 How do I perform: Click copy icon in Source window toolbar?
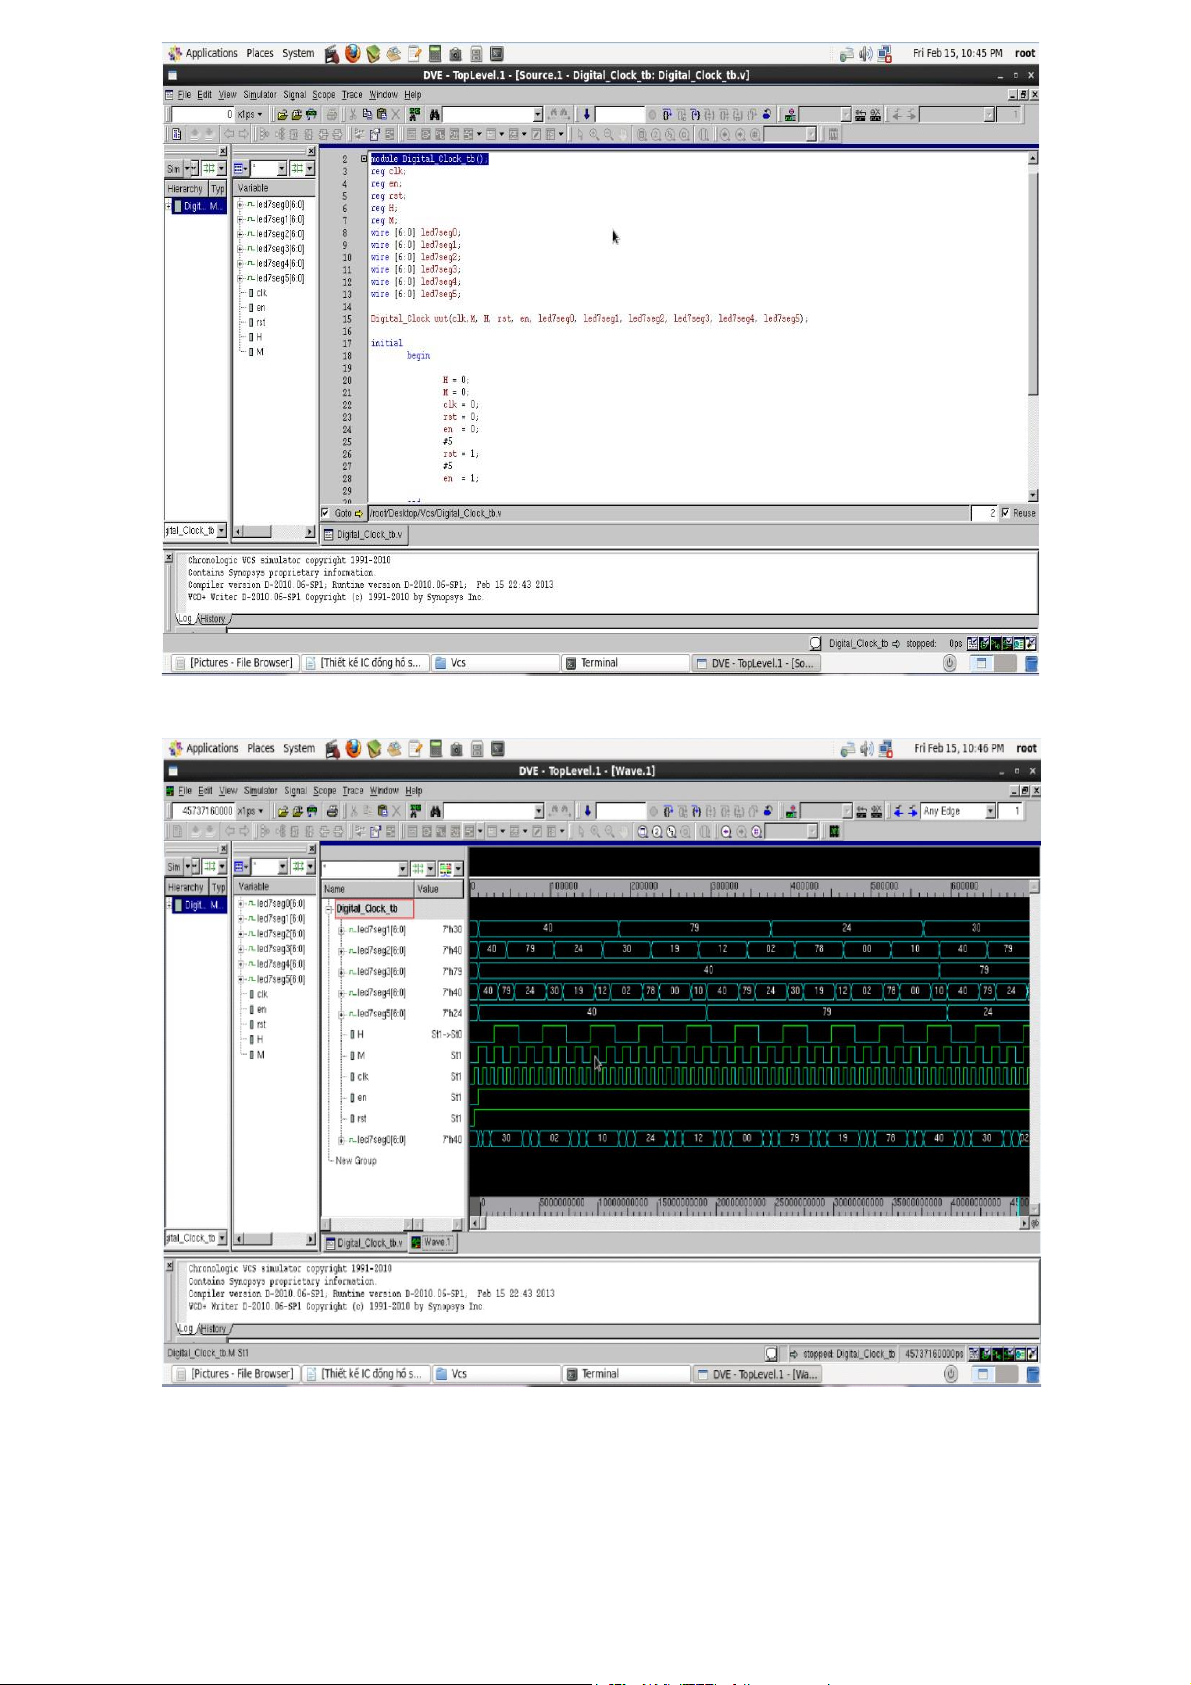click(367, 115)
